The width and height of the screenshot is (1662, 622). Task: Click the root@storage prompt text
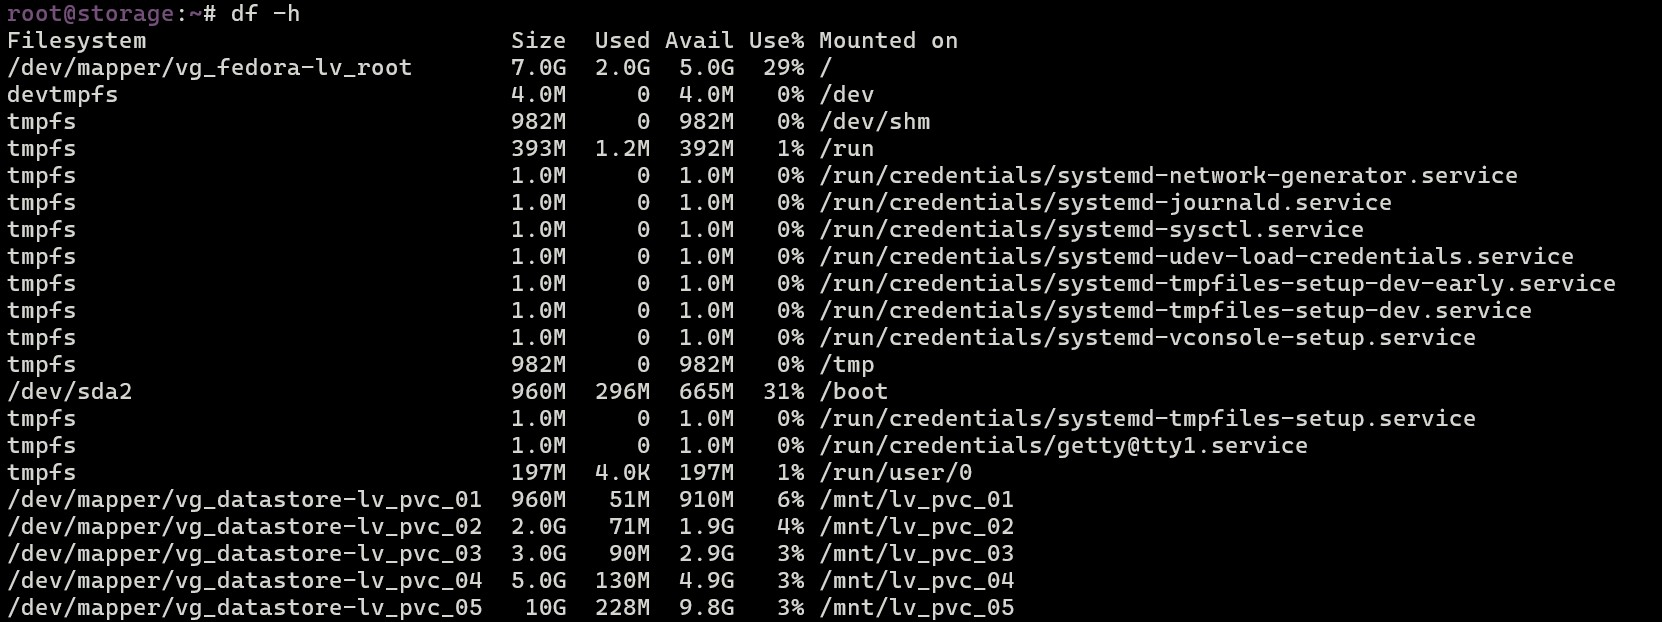tap(90, 14)
